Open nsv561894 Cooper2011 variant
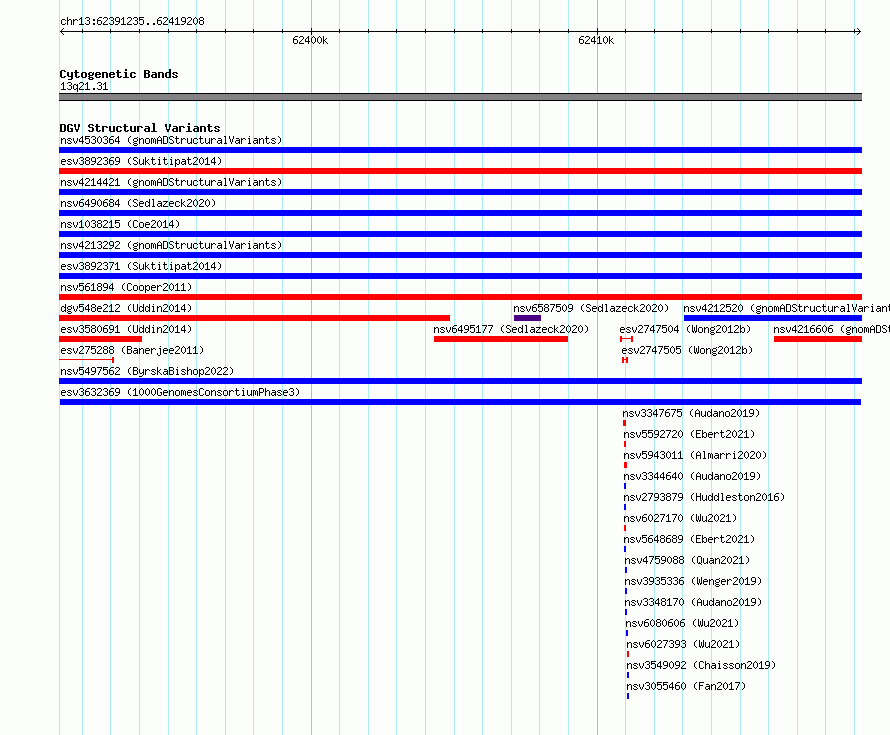 click(126, 287)
